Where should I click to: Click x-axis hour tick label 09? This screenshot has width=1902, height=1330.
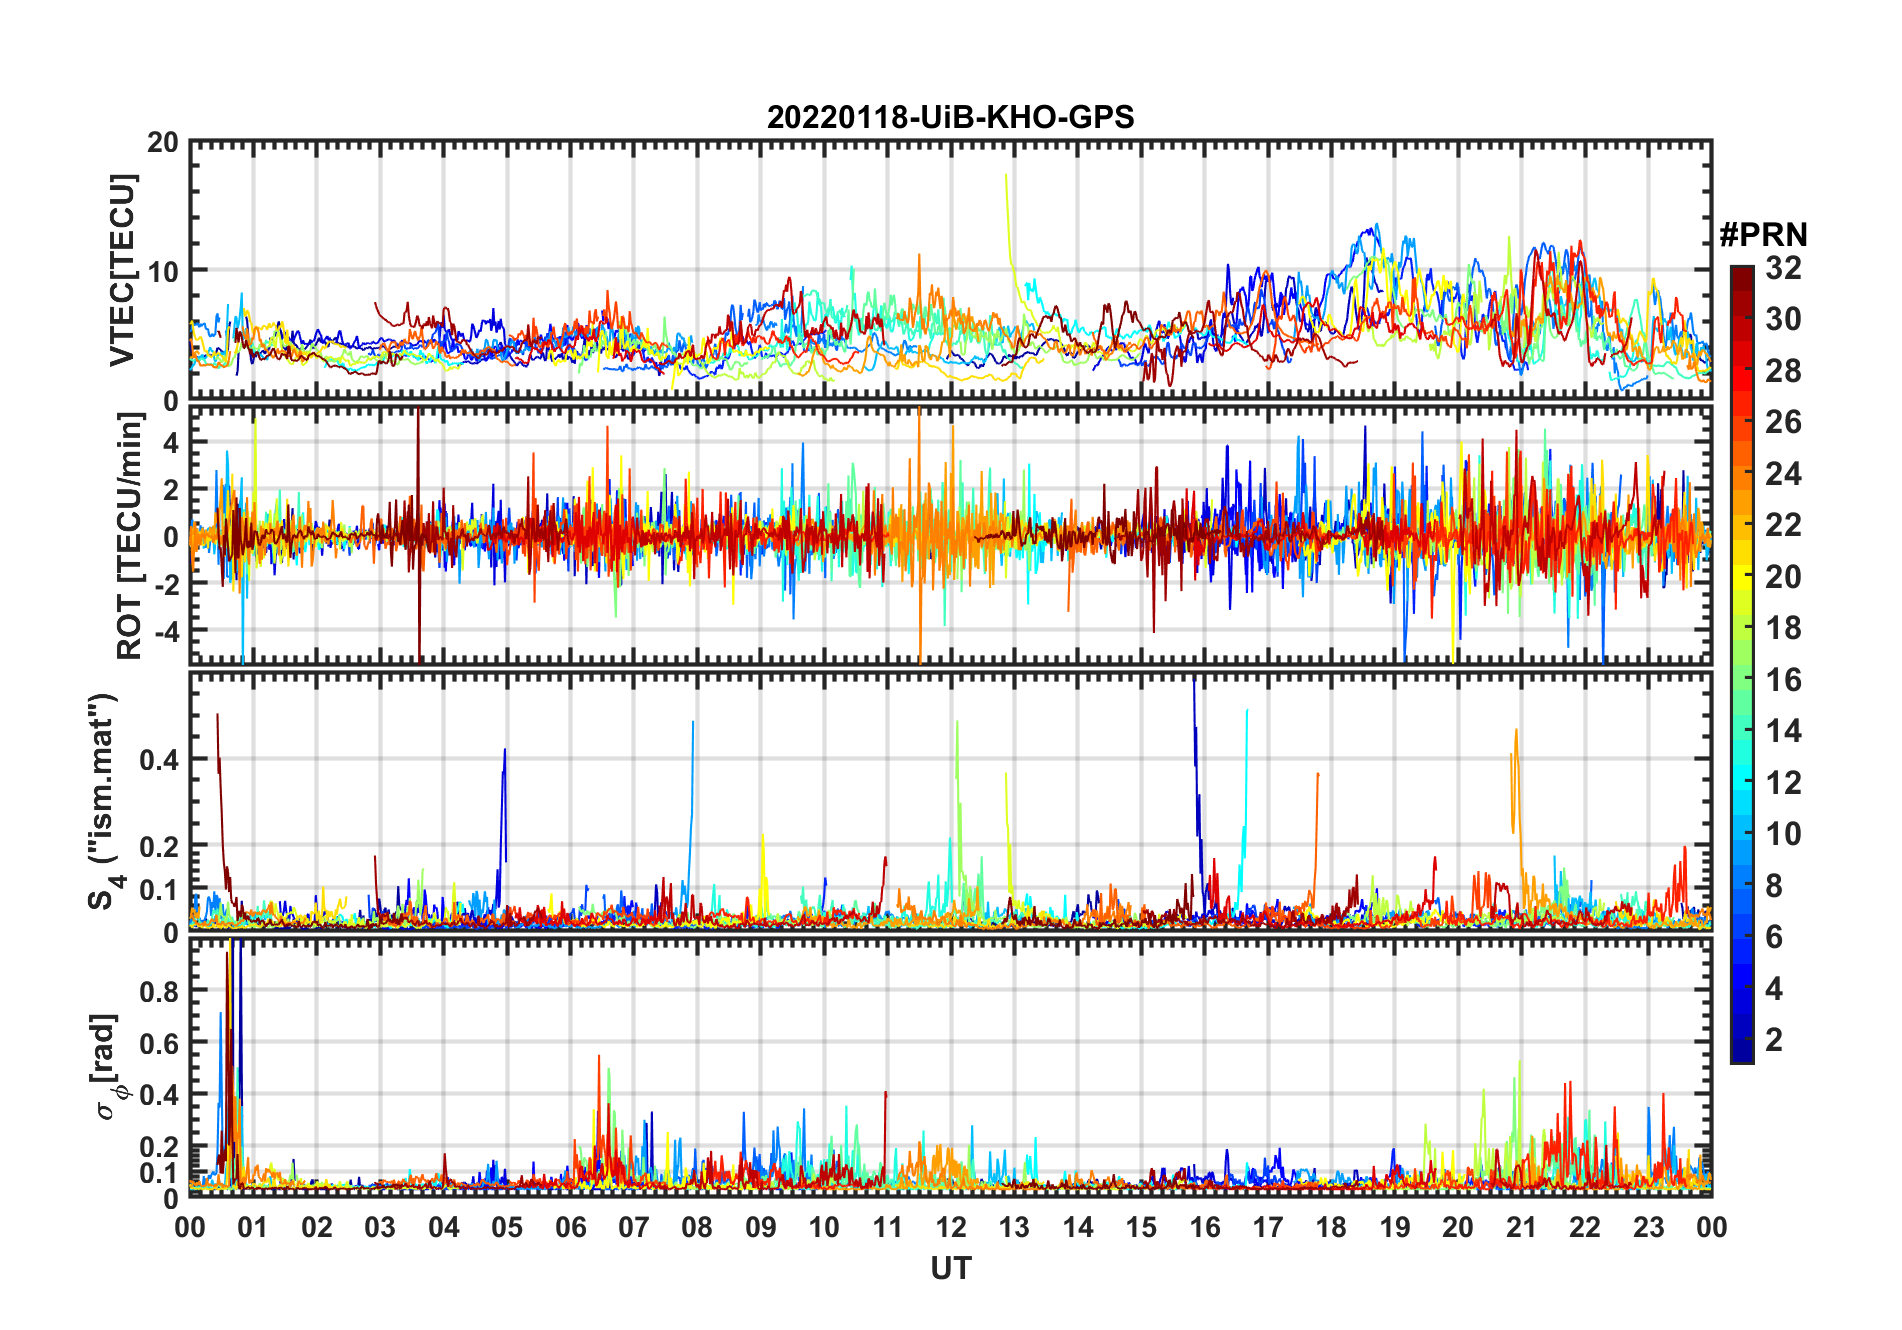click(x=761, y=1227)
